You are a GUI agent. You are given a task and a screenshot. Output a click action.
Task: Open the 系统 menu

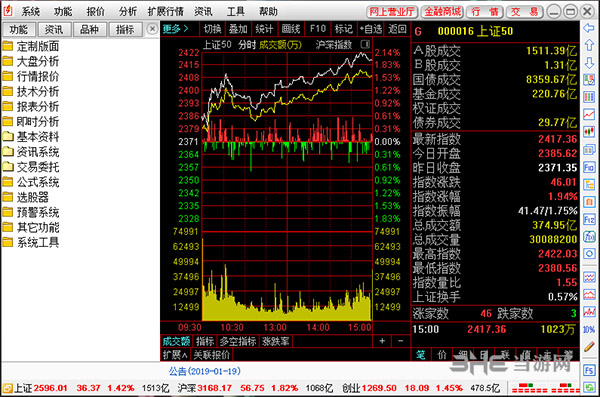[31, 11]
